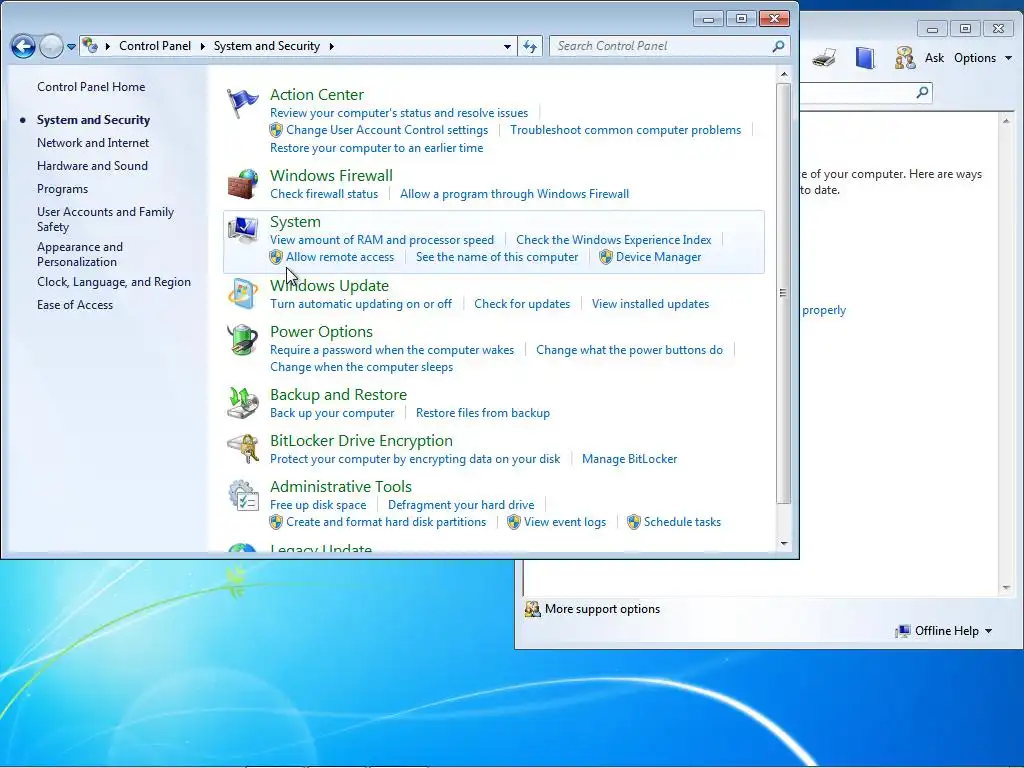
Task: Click the Help window scrollbar down arrow
Action: 1006,588
